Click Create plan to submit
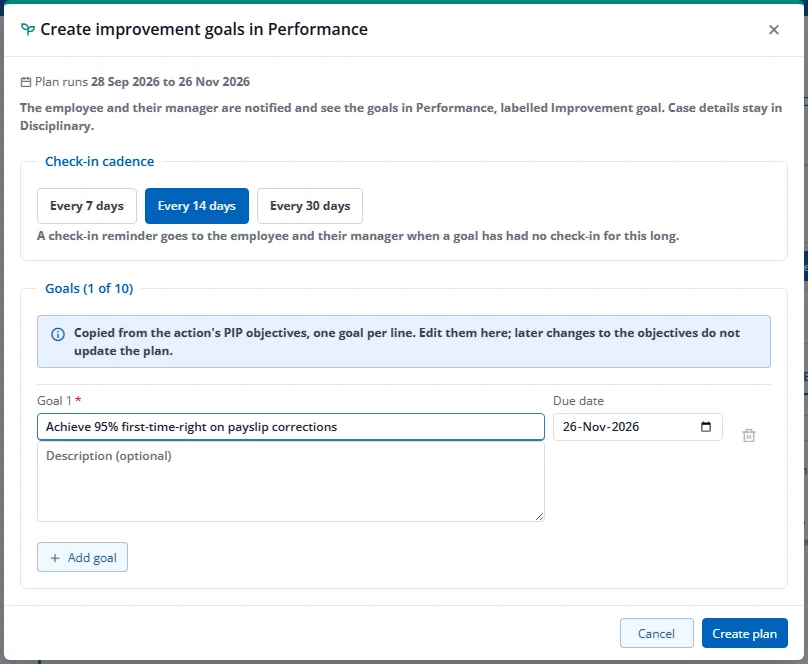Screen dimensions: 808x664 point(745,633)
